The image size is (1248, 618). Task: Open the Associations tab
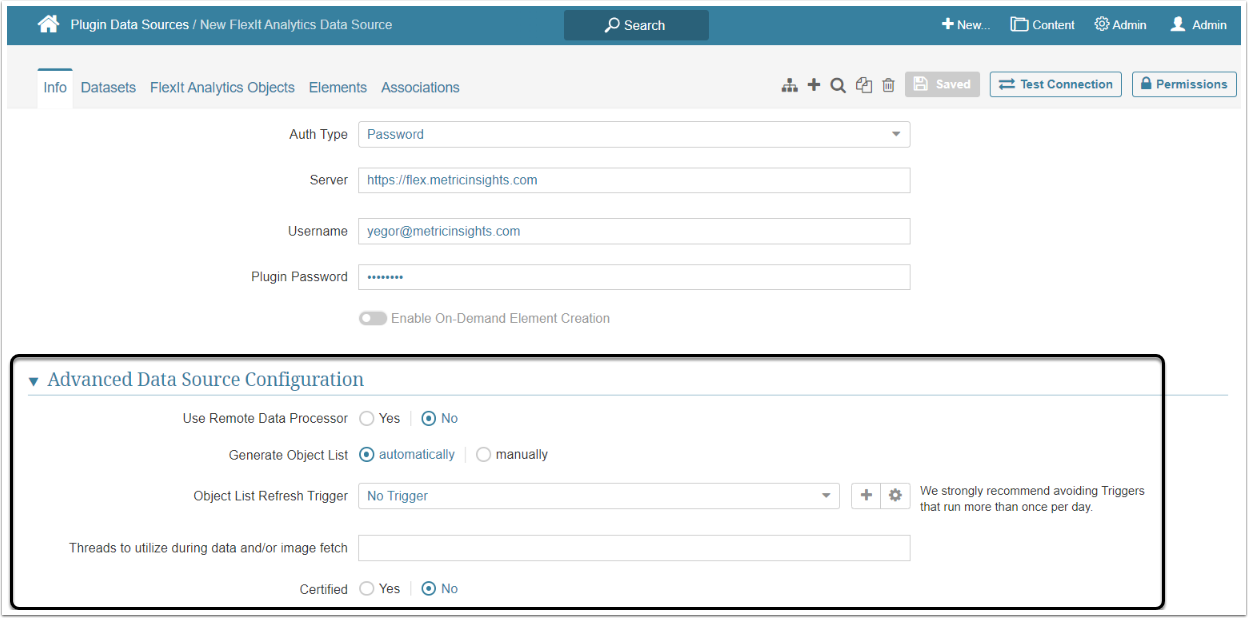(420, 88)
